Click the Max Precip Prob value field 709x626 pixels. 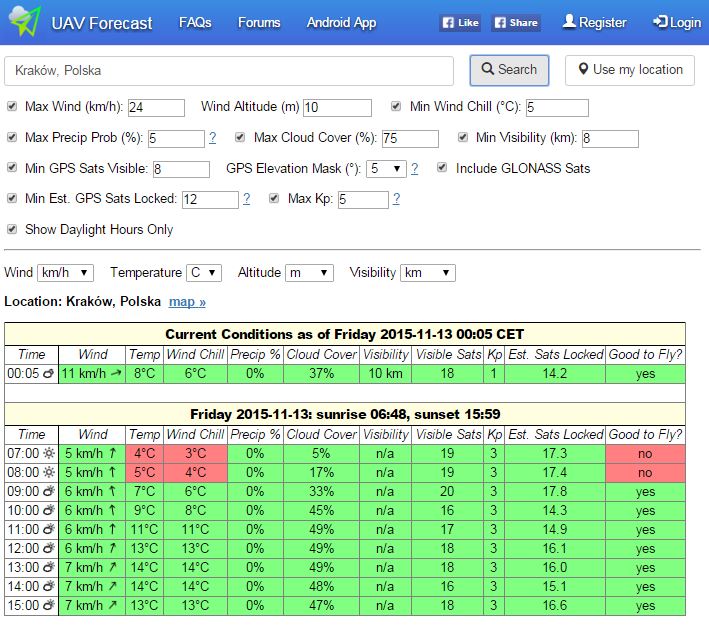176,138
